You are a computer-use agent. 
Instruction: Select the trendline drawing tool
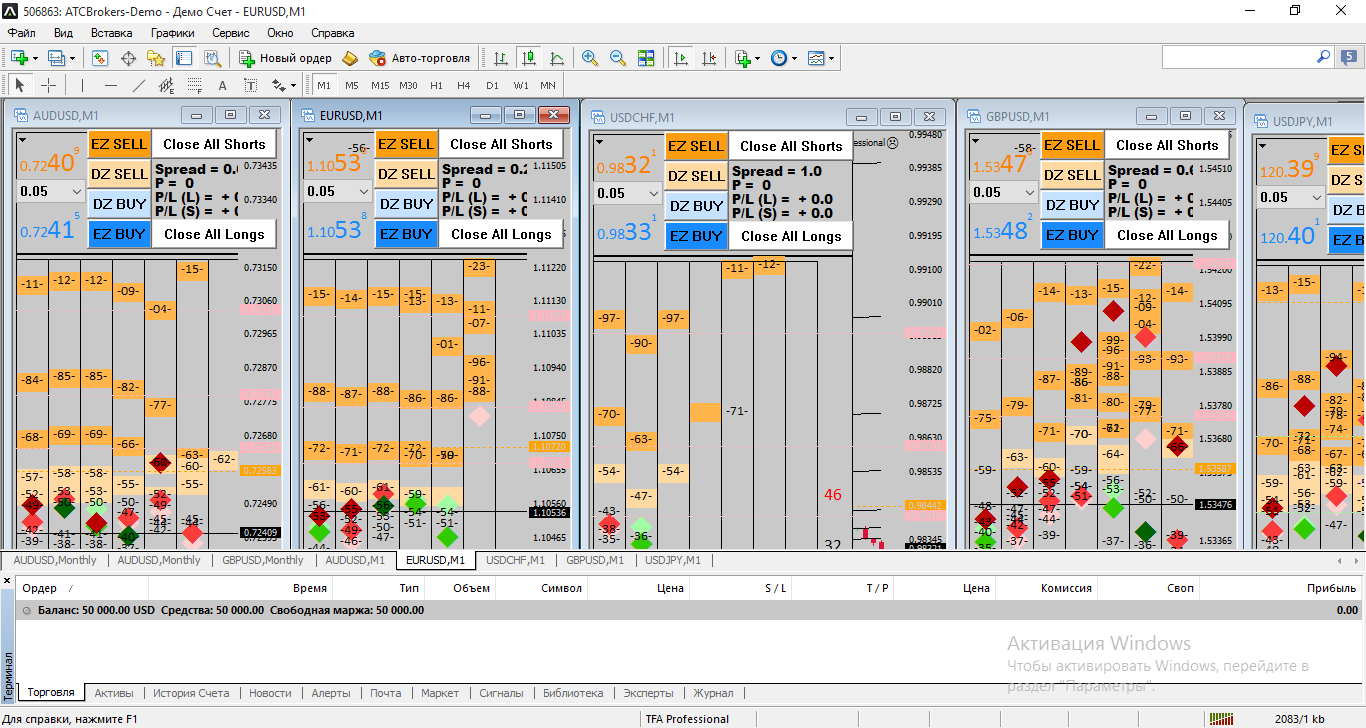(139, 85)
